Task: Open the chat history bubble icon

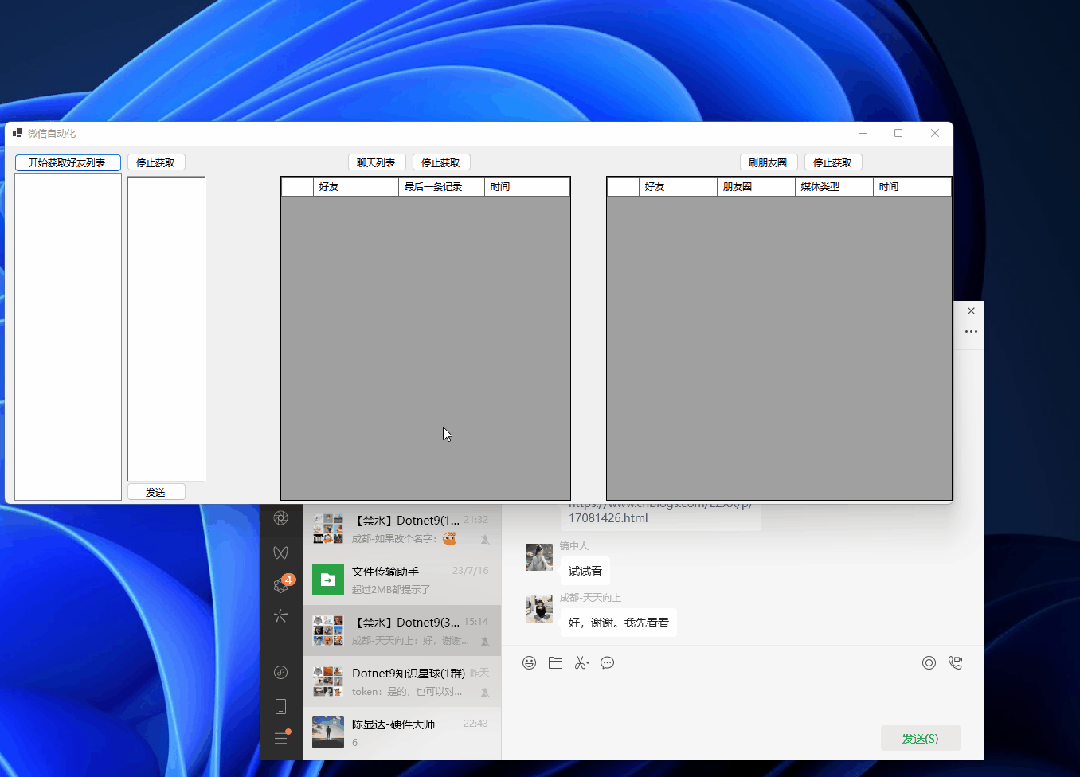Action: click(x=607, y=662)
